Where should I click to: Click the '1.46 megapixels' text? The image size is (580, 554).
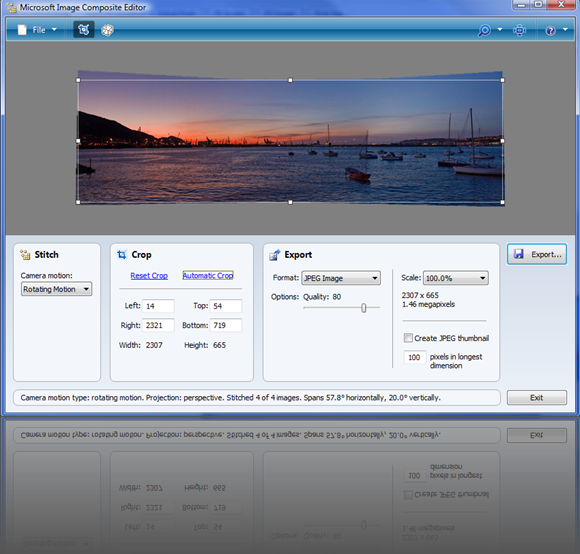(428, 304)
